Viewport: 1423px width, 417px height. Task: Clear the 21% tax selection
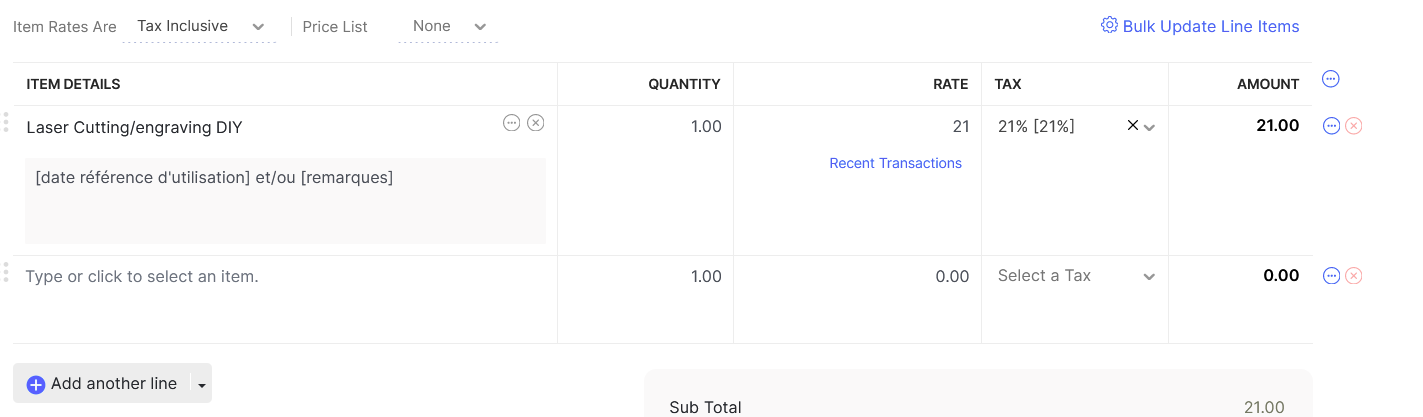[1132, 126]
